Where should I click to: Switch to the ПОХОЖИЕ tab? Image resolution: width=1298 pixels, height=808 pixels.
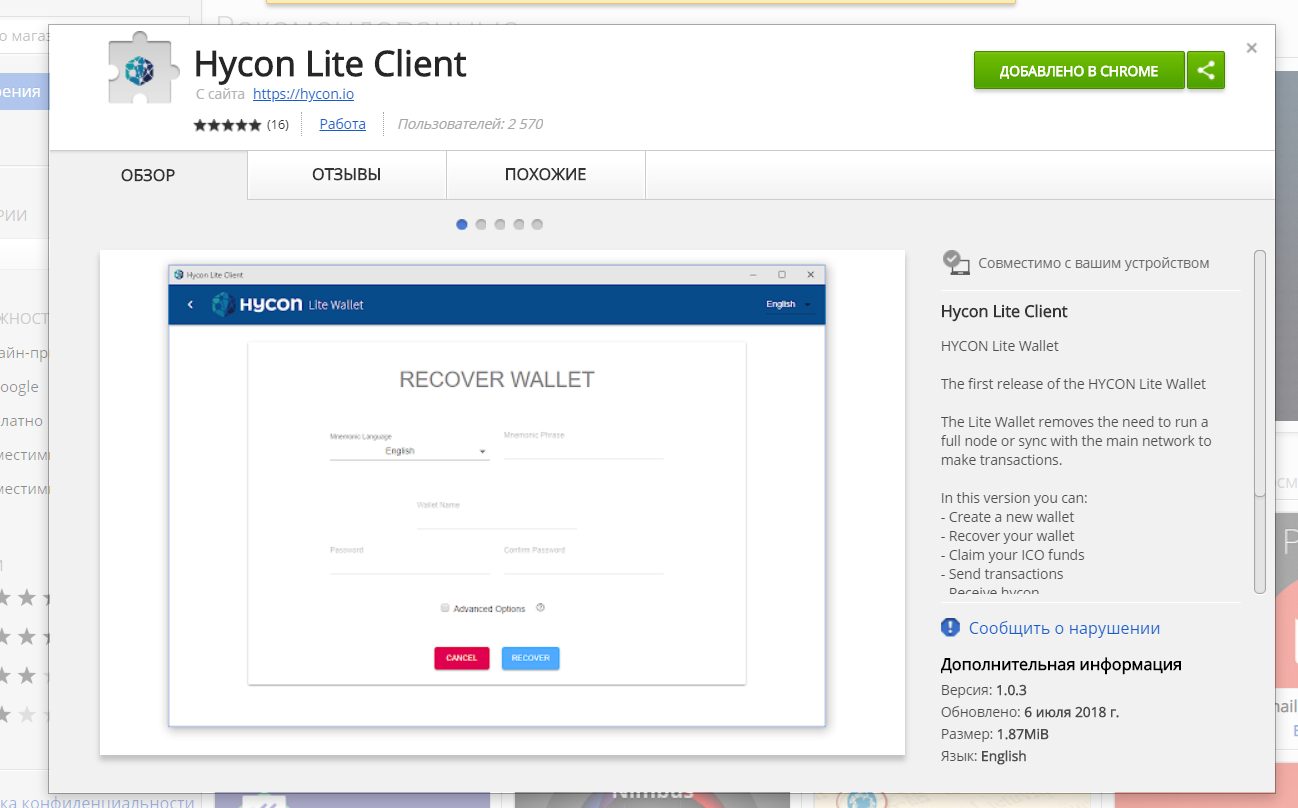[546, 175]
